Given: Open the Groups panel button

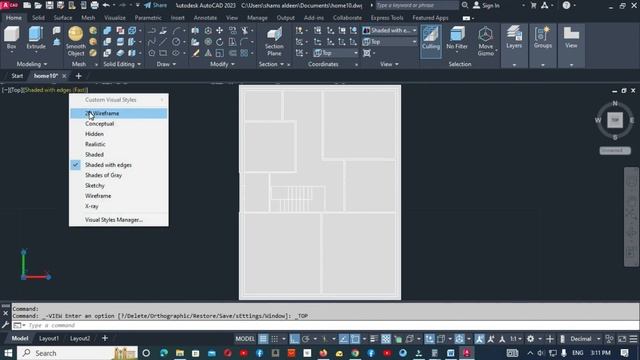Looking at the screenshot, I should click(542, 38).
